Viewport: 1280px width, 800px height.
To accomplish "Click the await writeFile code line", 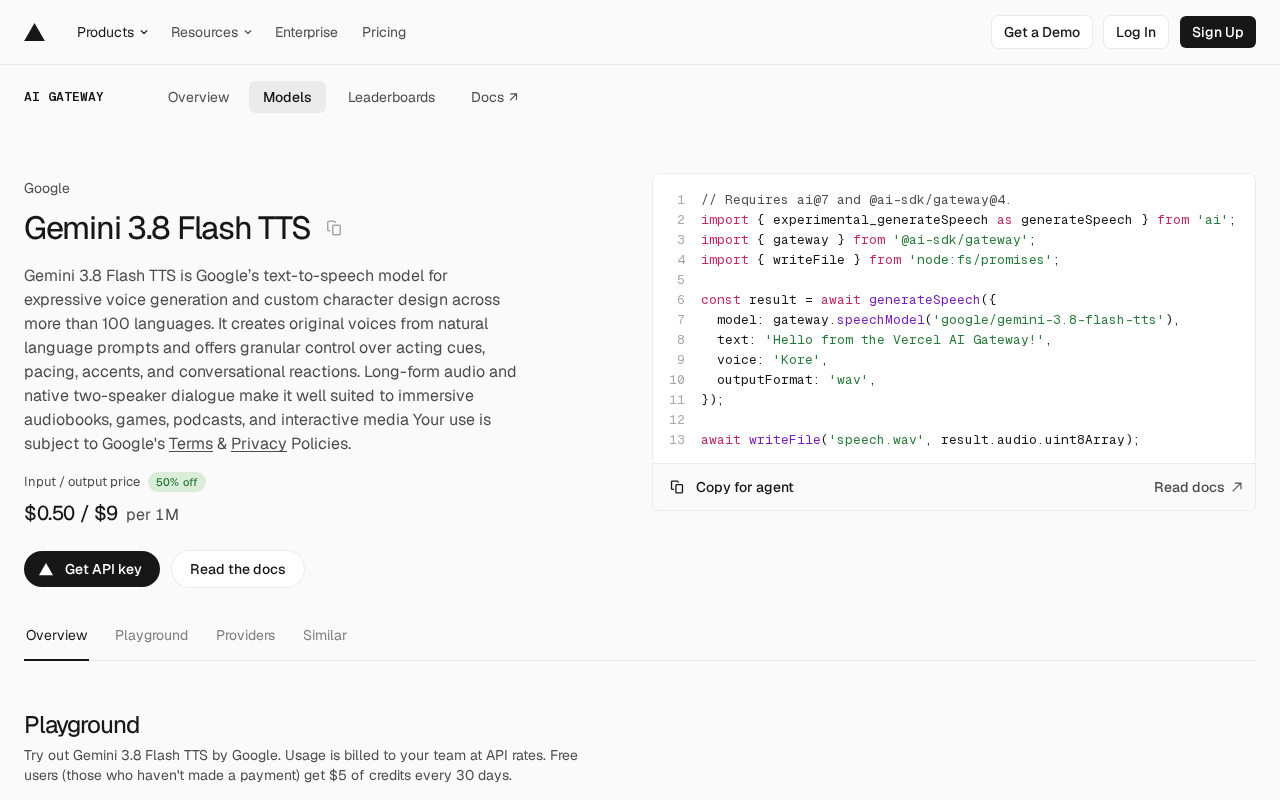I will click(920, 440).
